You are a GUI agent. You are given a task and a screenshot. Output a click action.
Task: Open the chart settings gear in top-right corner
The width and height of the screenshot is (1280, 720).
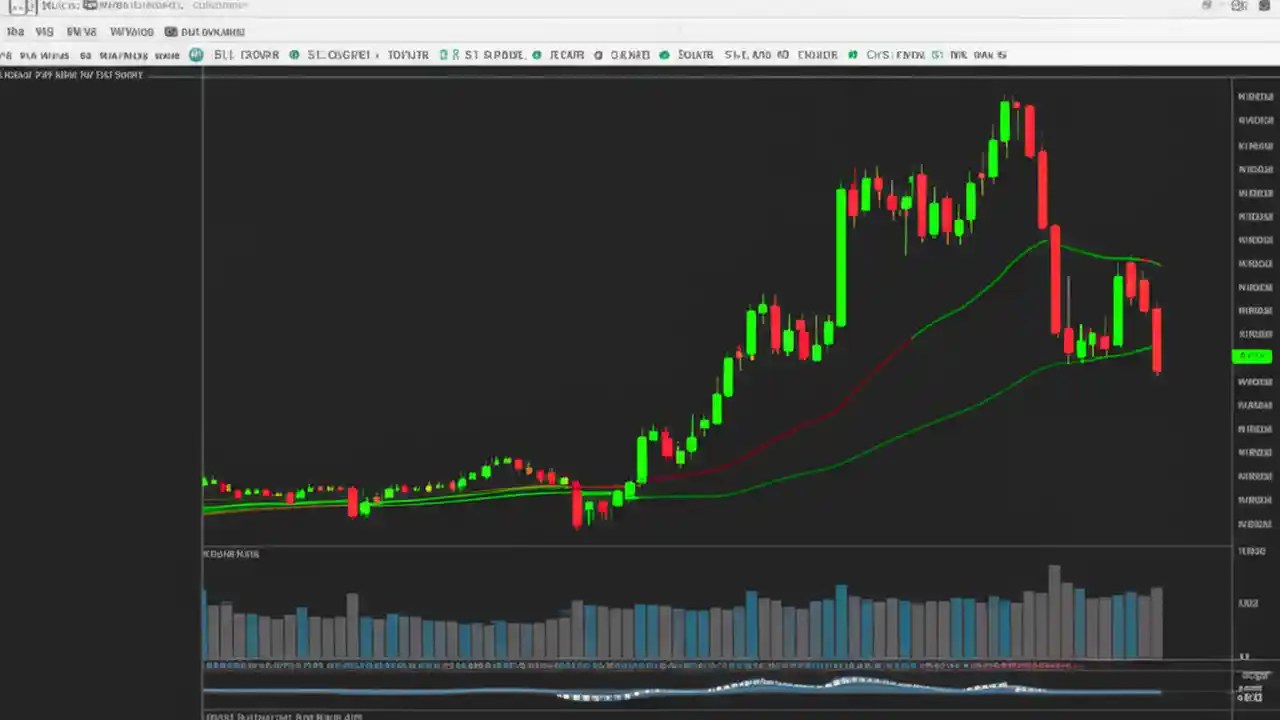coord(1238,6)
